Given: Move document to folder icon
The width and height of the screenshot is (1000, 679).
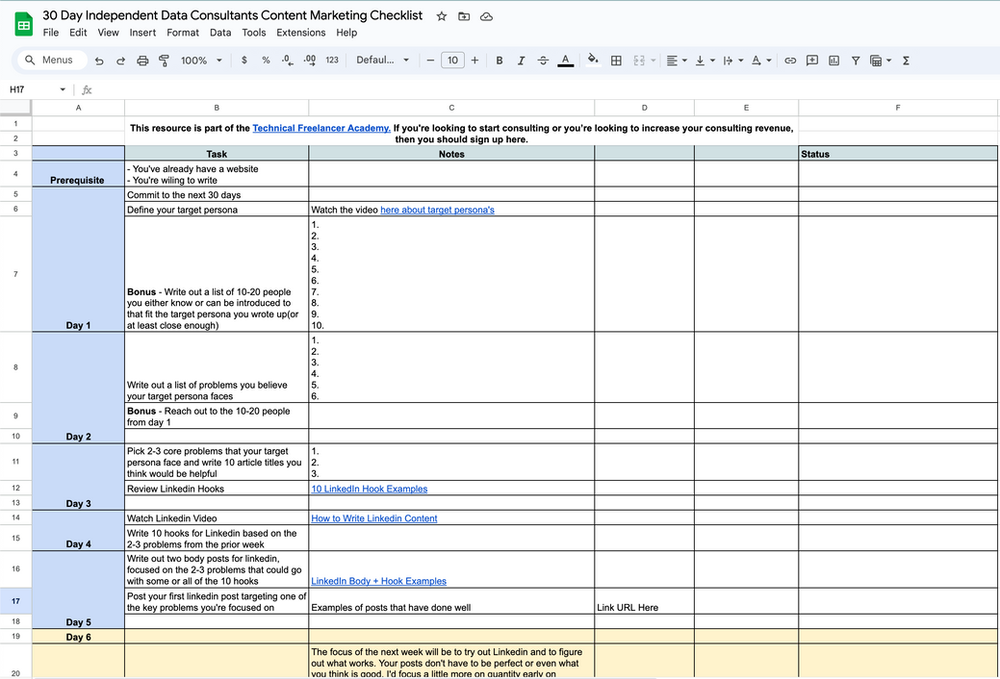Looking at the screenshot, I should point(464,17).
